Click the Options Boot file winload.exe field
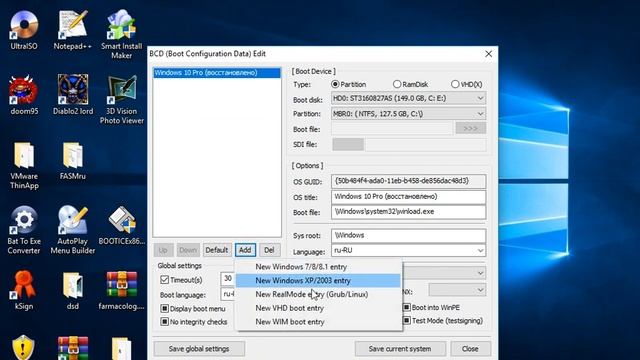Viewport: 640px width, 360px height. [409, 212]
